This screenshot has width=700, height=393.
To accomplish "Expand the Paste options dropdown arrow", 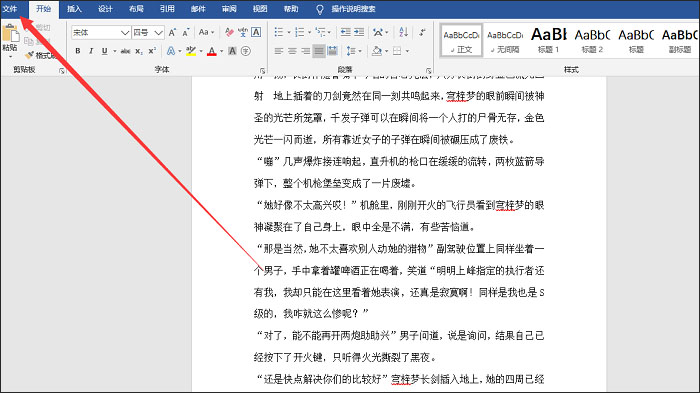I will tap(10, 57).
